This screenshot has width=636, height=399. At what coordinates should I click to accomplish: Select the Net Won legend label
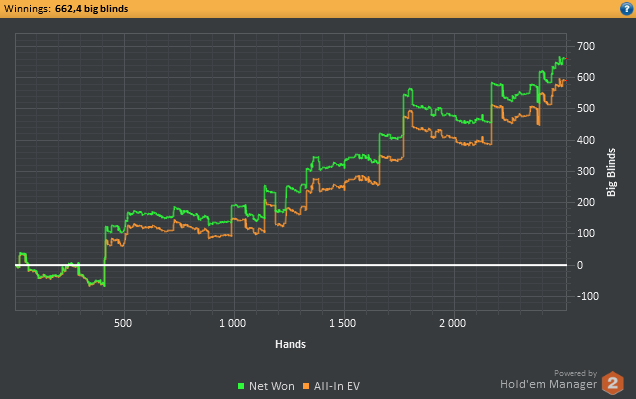point(271,386)
